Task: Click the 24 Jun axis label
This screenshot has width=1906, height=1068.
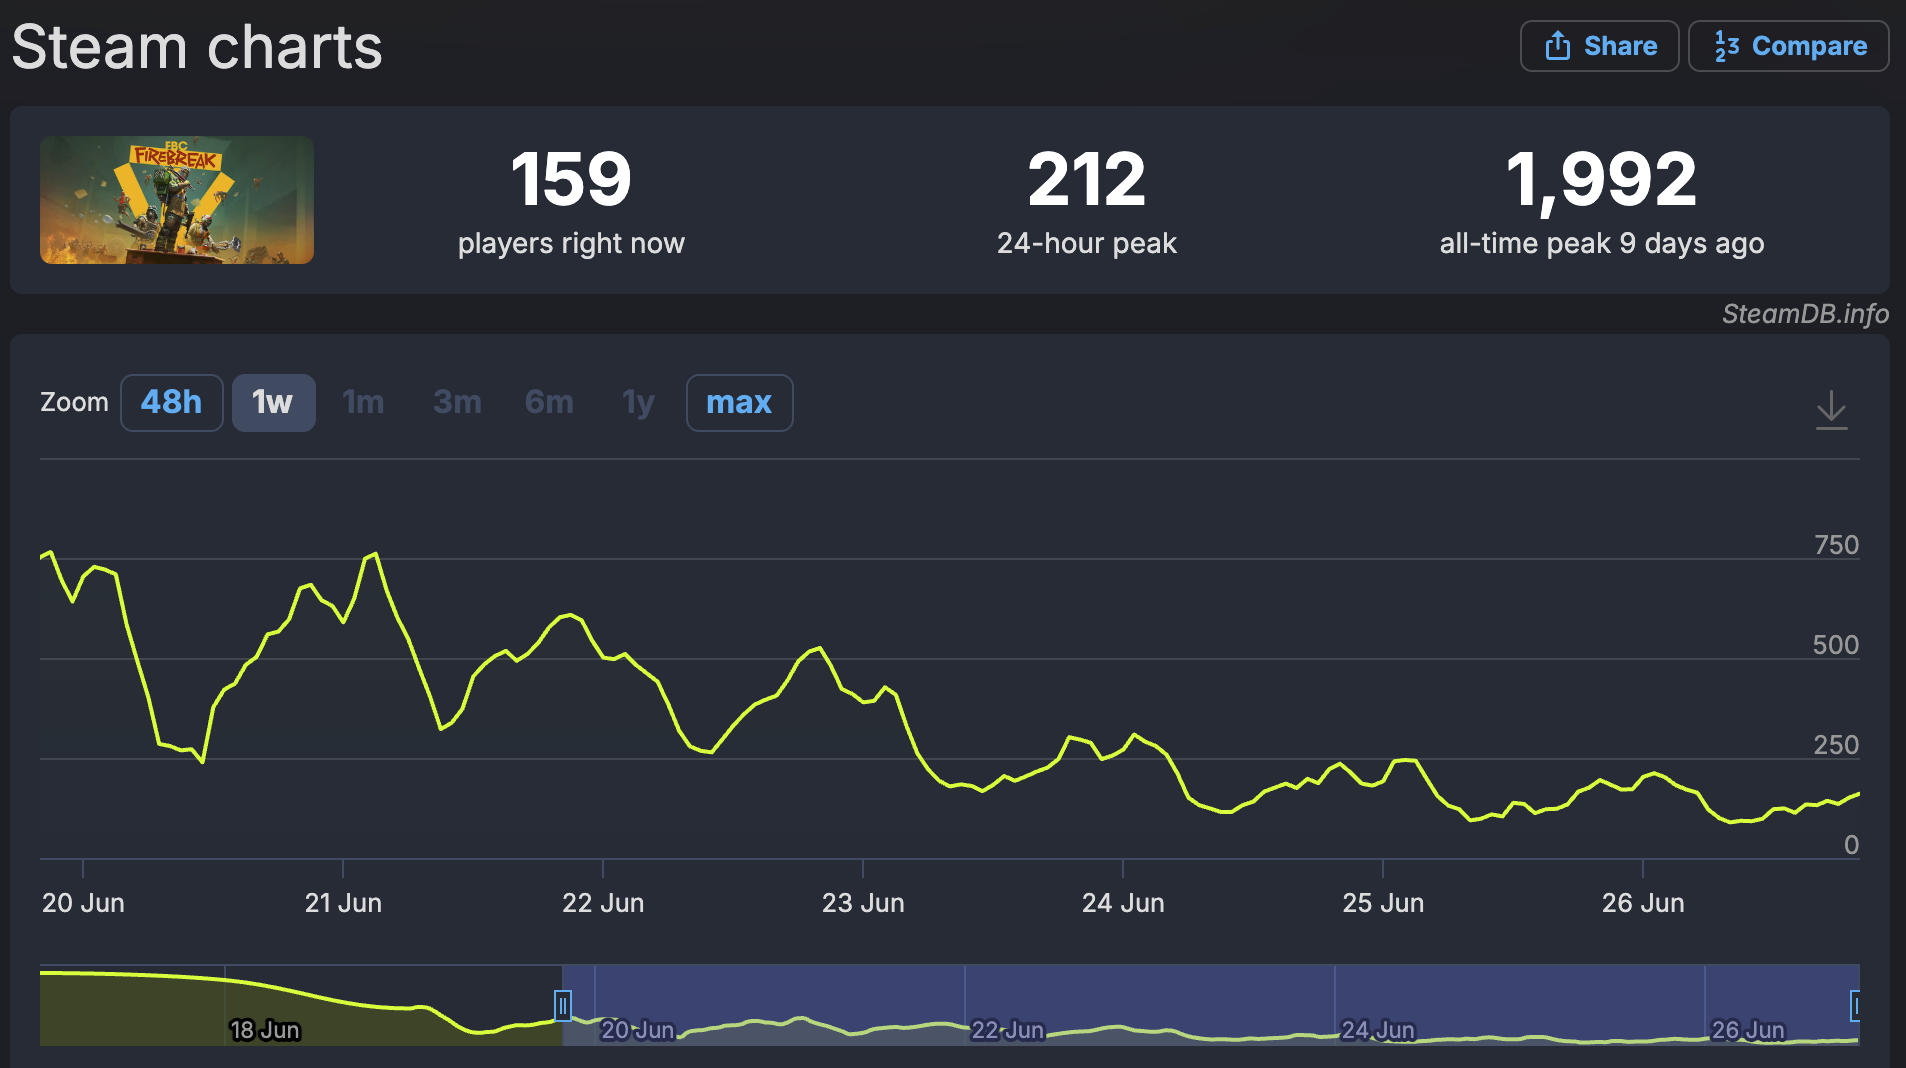Action: click(1123, 903)
